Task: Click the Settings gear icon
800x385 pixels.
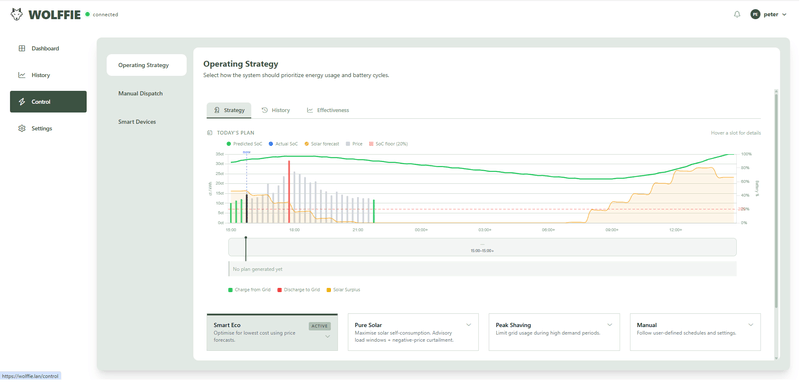Action: coord(21,129)
